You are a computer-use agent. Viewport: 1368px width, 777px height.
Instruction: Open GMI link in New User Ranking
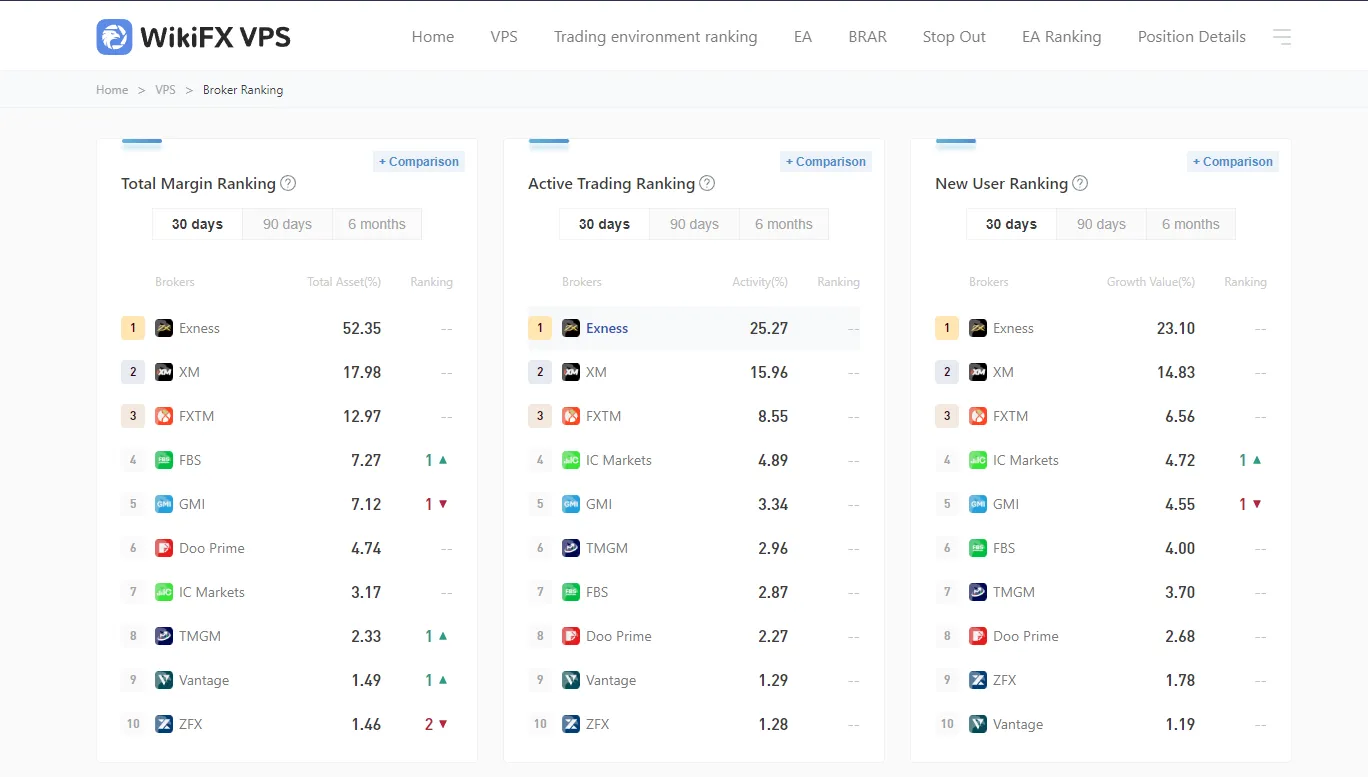(1006, 504)
